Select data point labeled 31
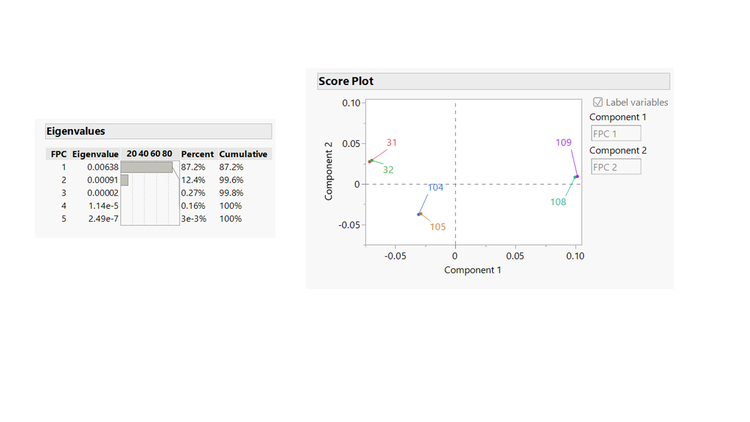The height and width of the screenshot is (422, 750). [369, 161]
